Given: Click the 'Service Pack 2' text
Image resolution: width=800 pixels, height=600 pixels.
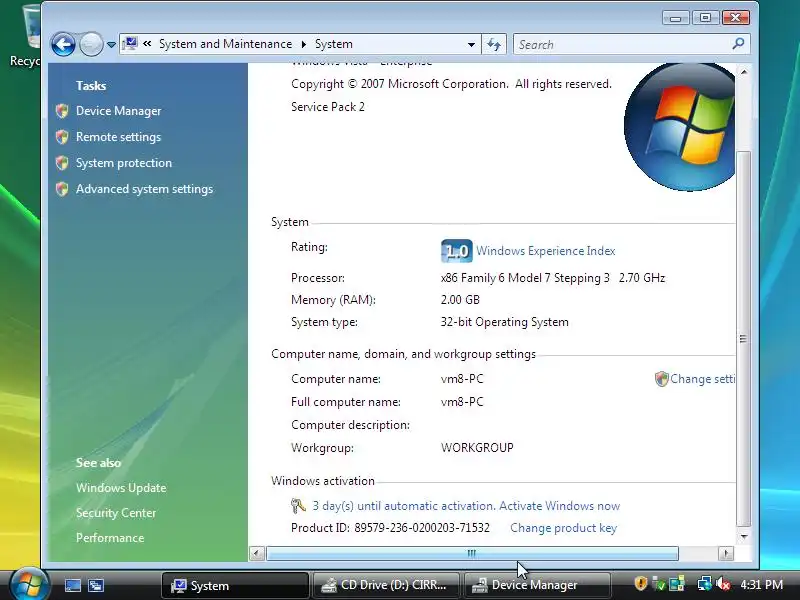Looking at the screenshot, I should tap(328, 107).
